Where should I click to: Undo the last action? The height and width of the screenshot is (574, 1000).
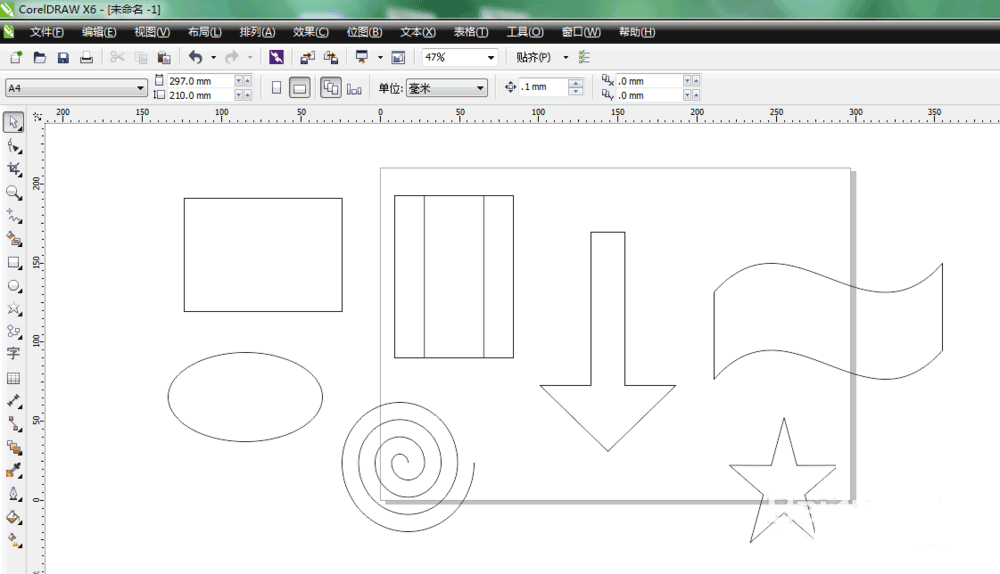click(196, 57)
